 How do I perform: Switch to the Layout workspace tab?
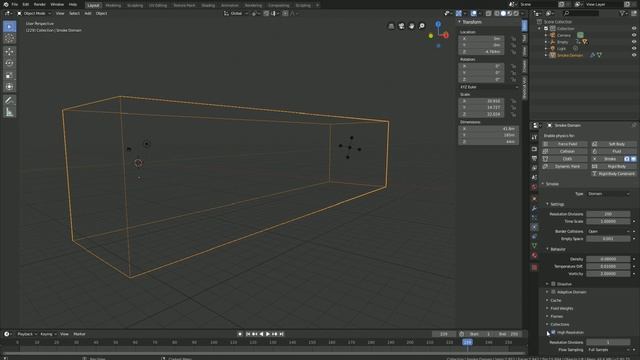93,5
